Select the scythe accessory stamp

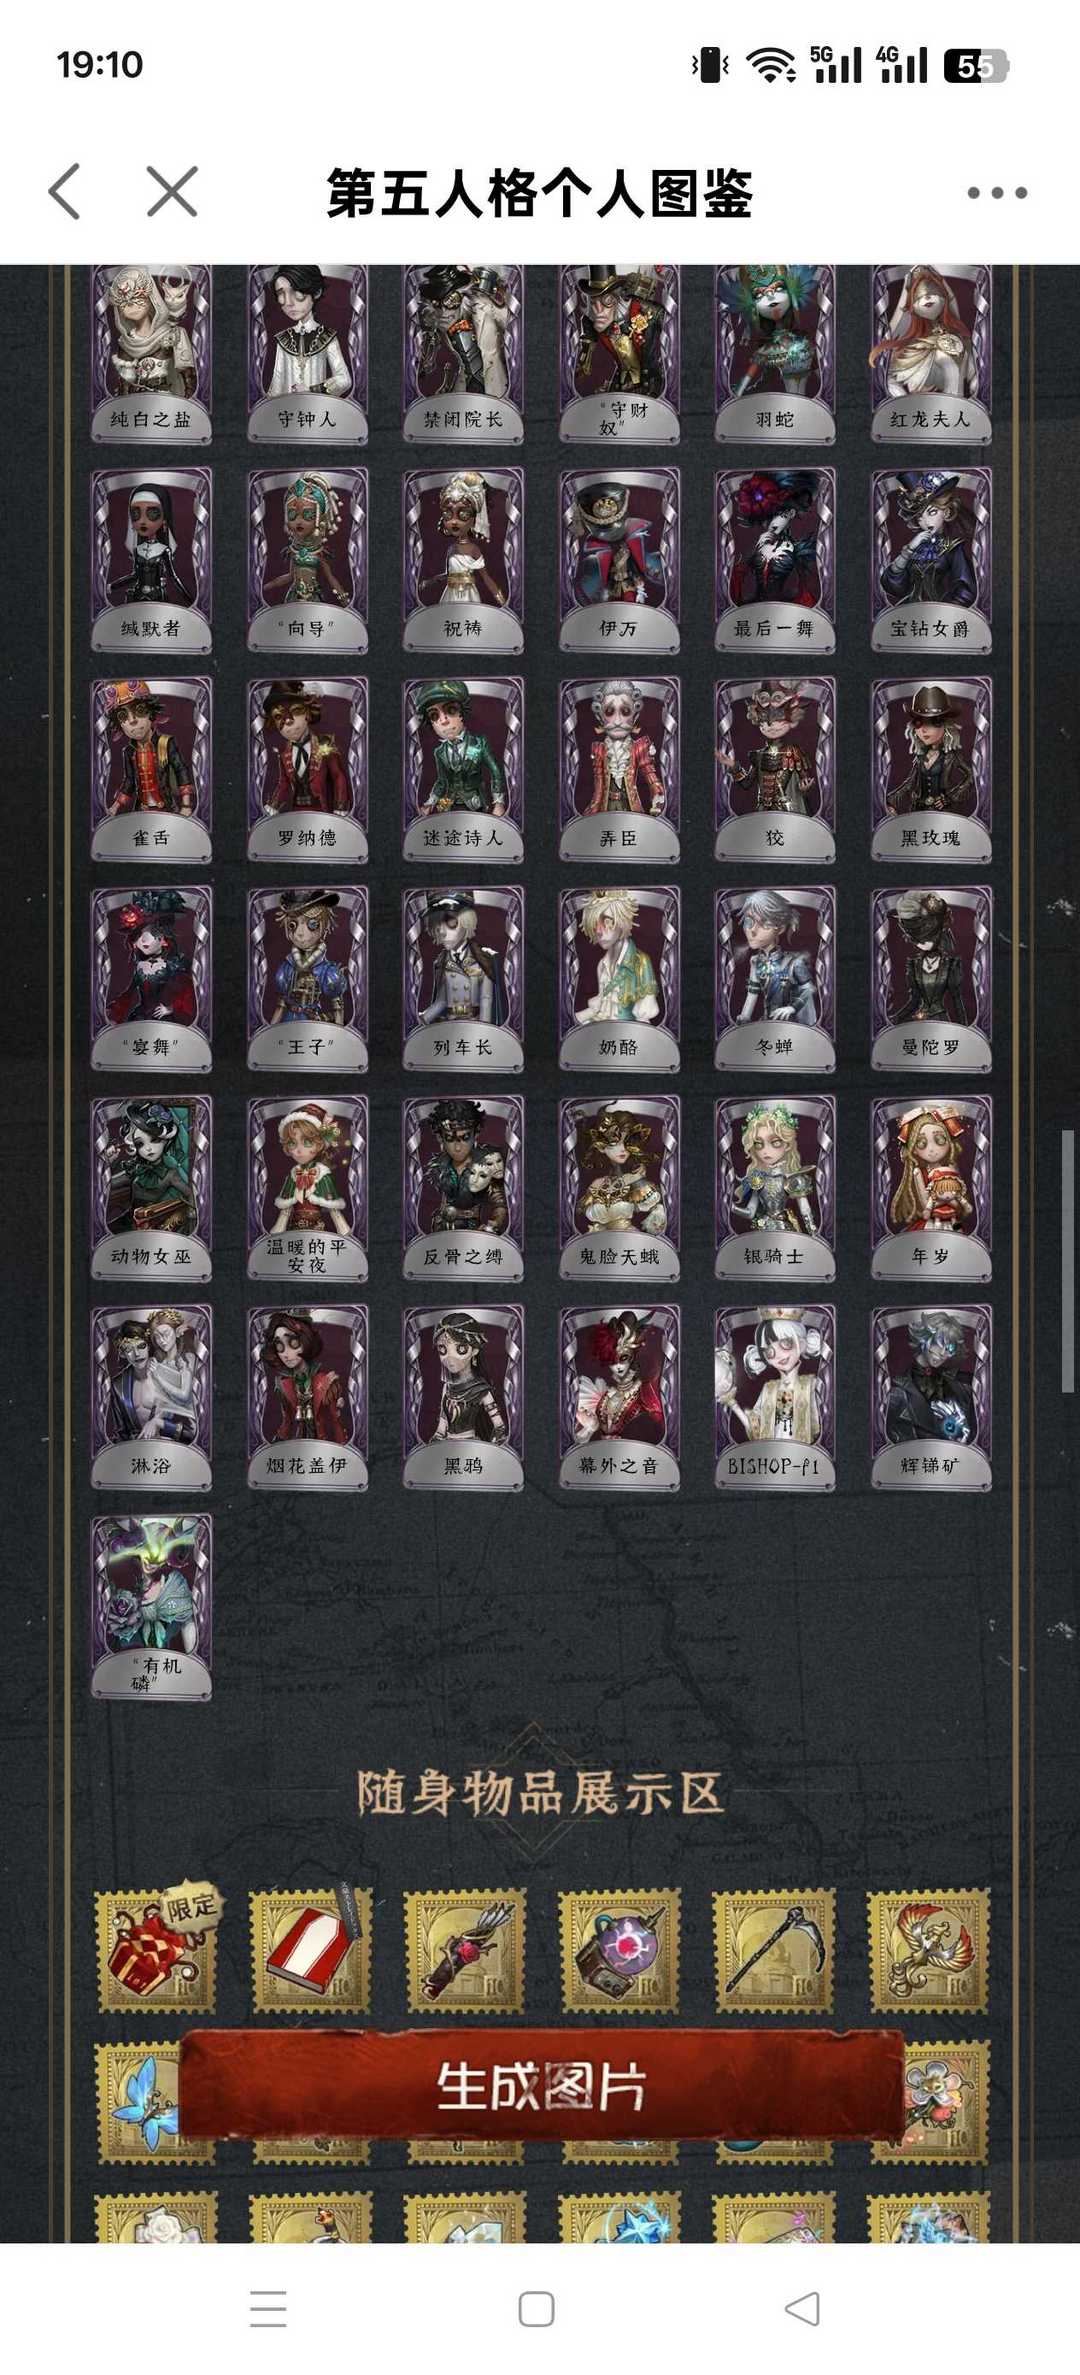774,1950
